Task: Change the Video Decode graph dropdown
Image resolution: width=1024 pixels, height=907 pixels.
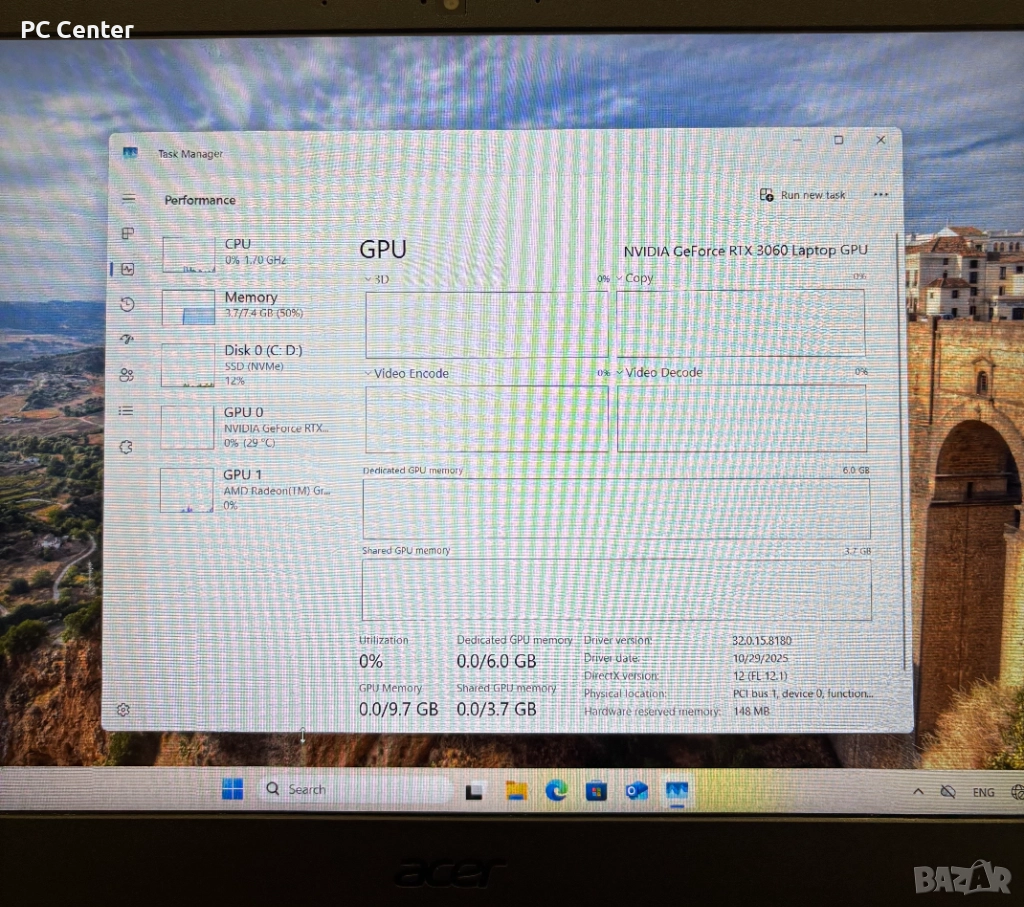Action: (621, 372)
